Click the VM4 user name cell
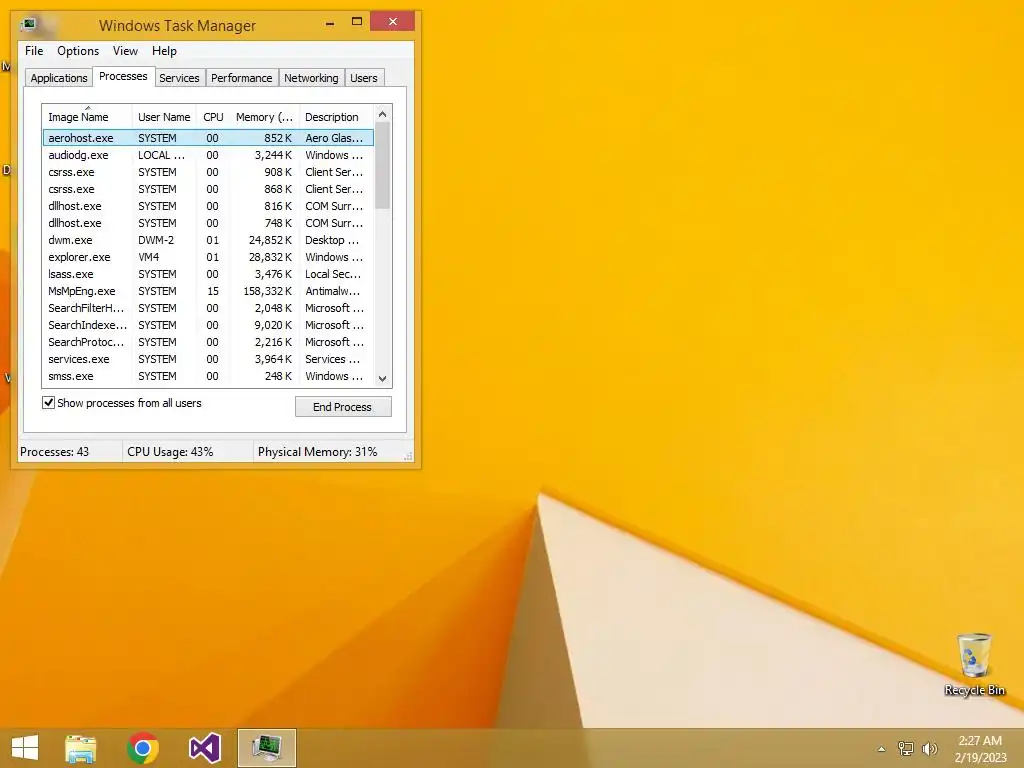Image resolution: width=1024 pixels, height=768 pixels. (149, 257)
